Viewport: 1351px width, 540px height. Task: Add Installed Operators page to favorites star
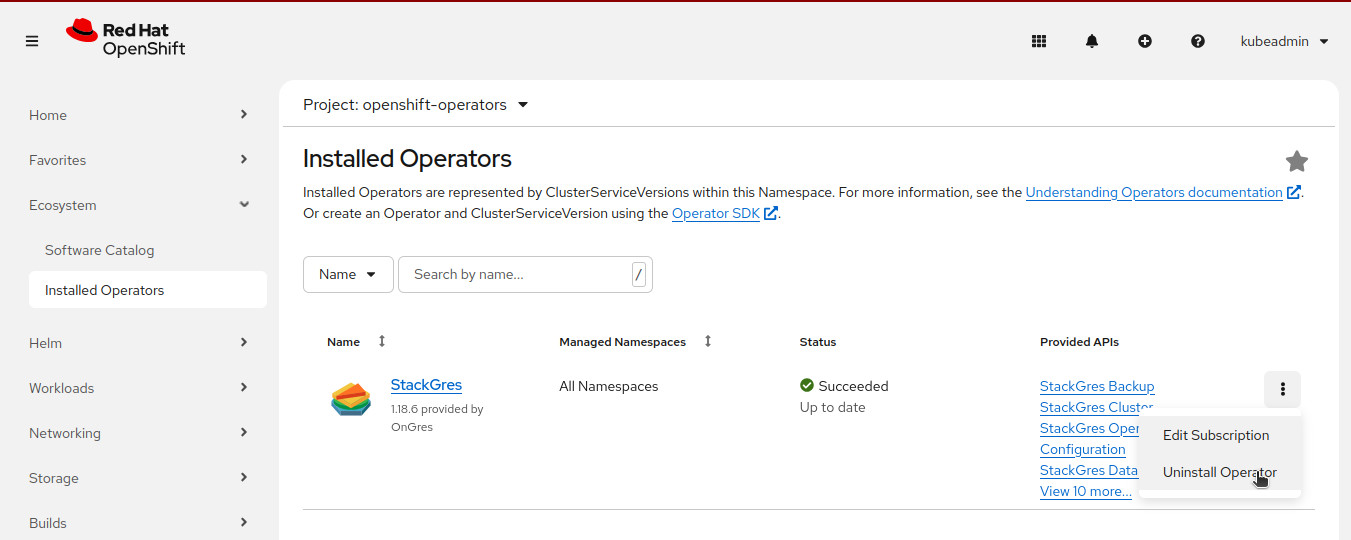pos(1297,161)
